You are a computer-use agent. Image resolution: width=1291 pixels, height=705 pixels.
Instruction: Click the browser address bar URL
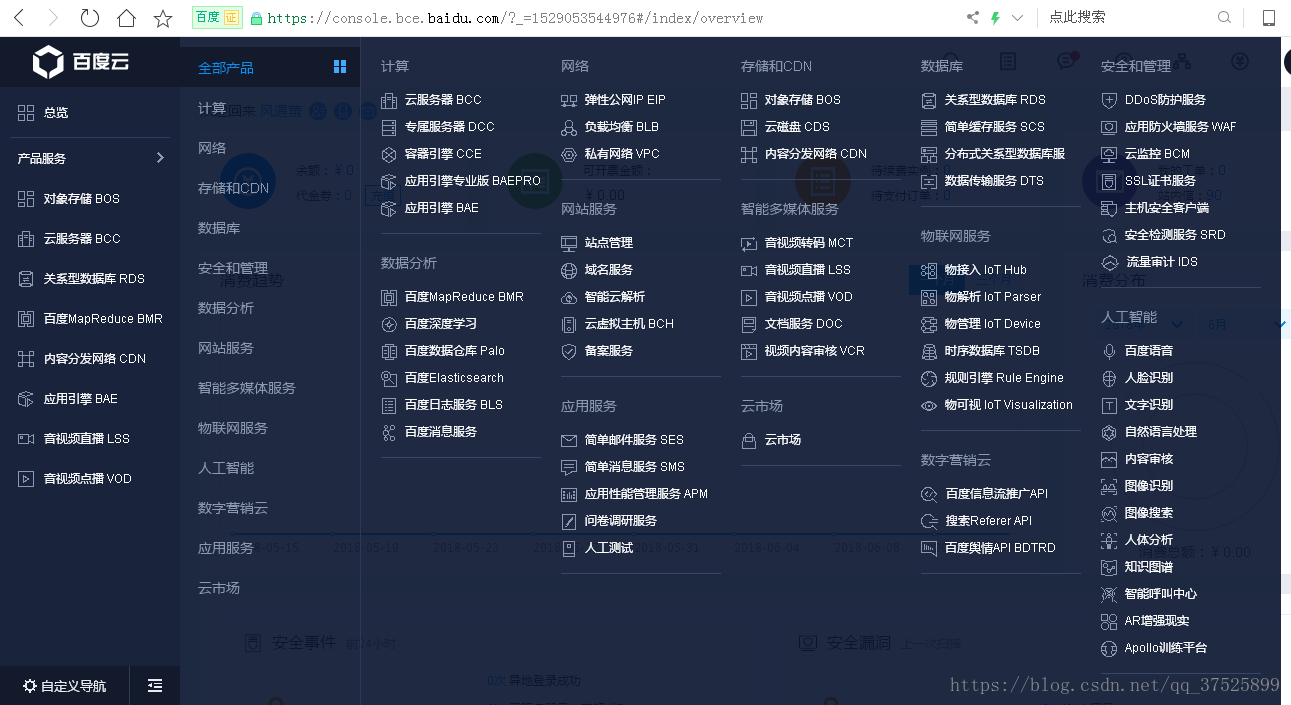515,18
